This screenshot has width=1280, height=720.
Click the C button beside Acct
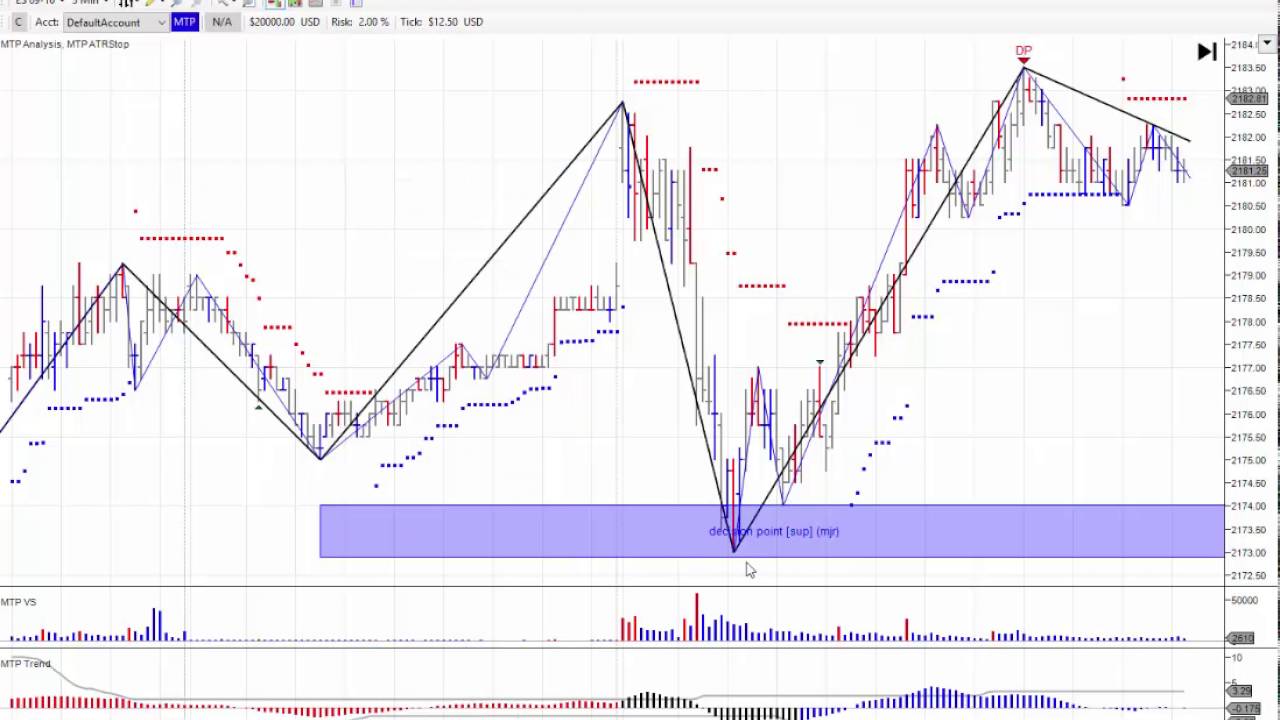17,22
